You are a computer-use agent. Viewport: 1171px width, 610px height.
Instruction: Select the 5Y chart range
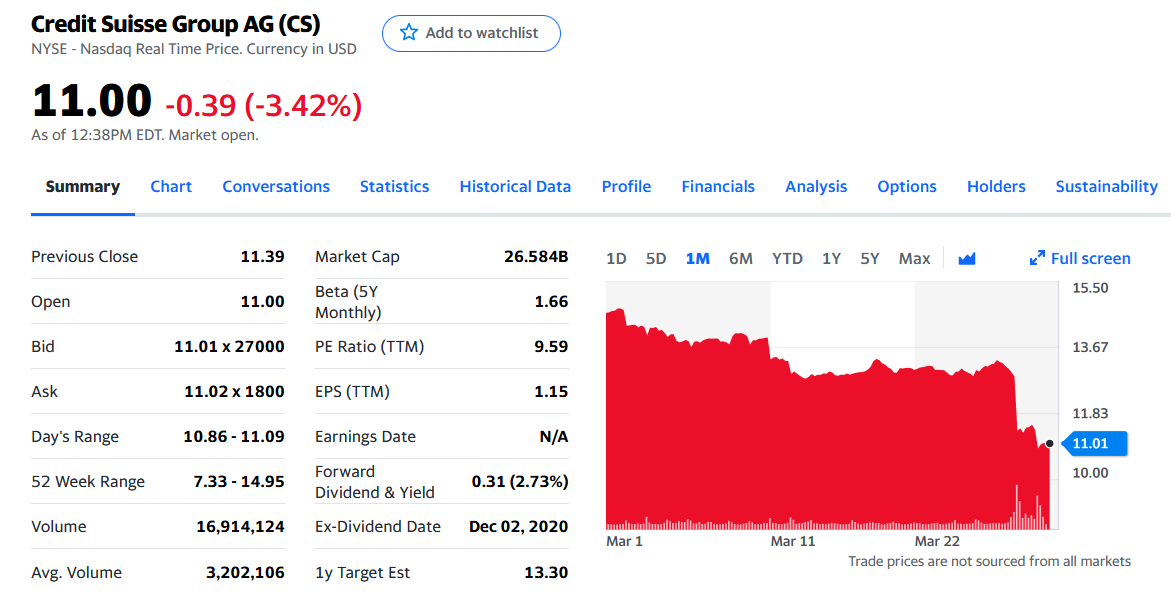pyautogui.click(x=869, y=258)
